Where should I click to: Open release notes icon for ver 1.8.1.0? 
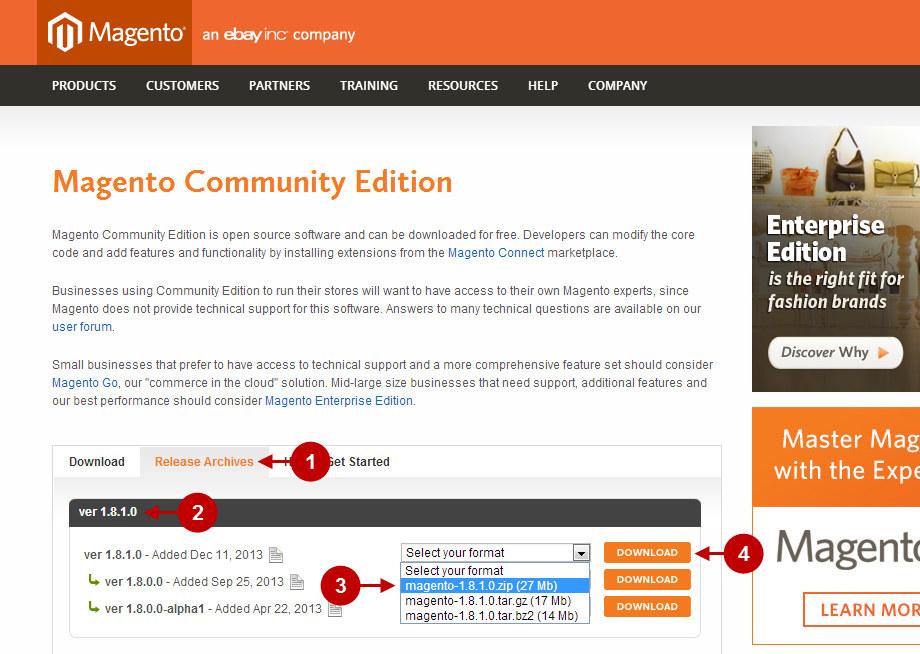[x=276, y=555]
